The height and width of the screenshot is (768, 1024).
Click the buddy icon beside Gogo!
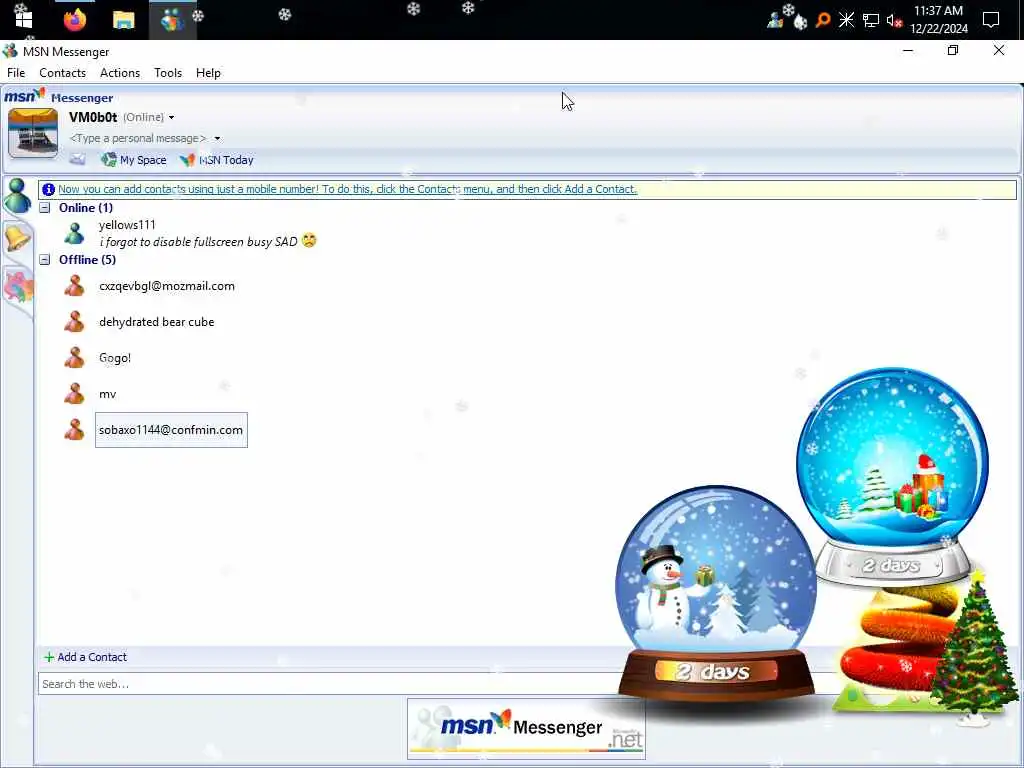tap(74, 357)
